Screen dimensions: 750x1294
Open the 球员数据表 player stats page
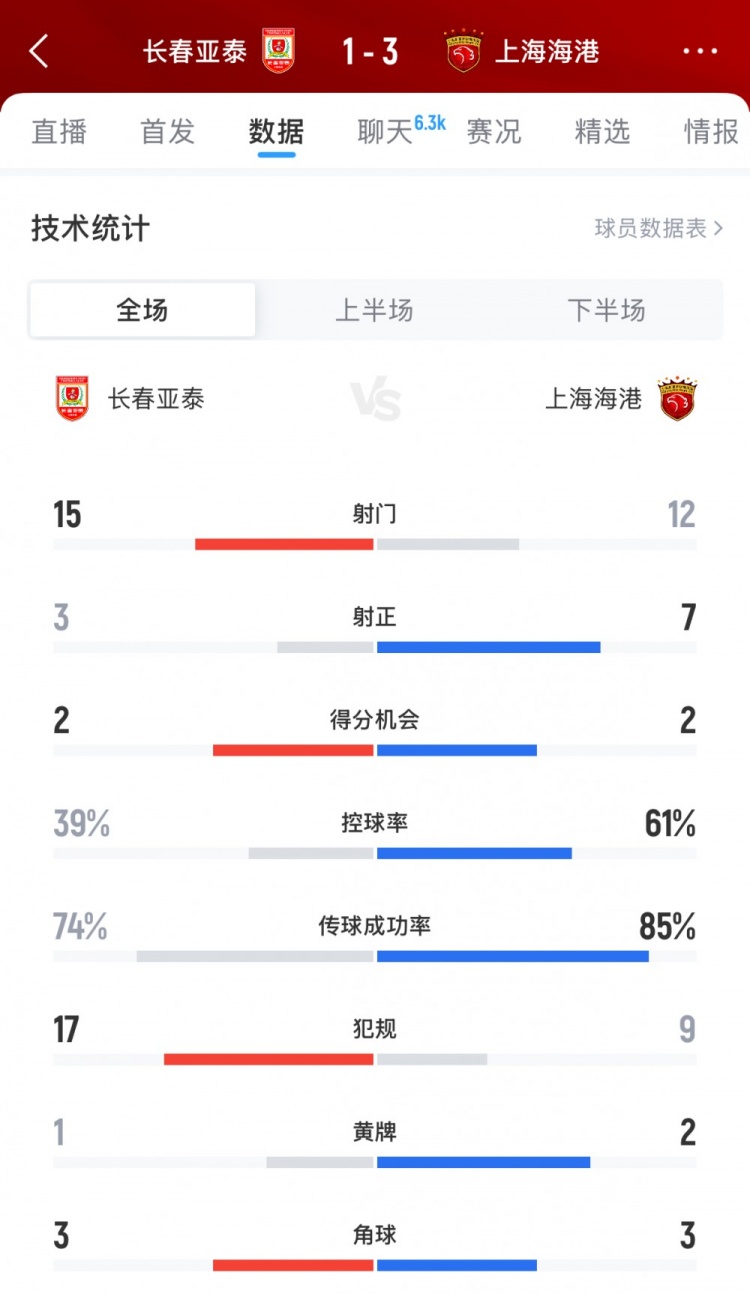click(x=648, y=228)
